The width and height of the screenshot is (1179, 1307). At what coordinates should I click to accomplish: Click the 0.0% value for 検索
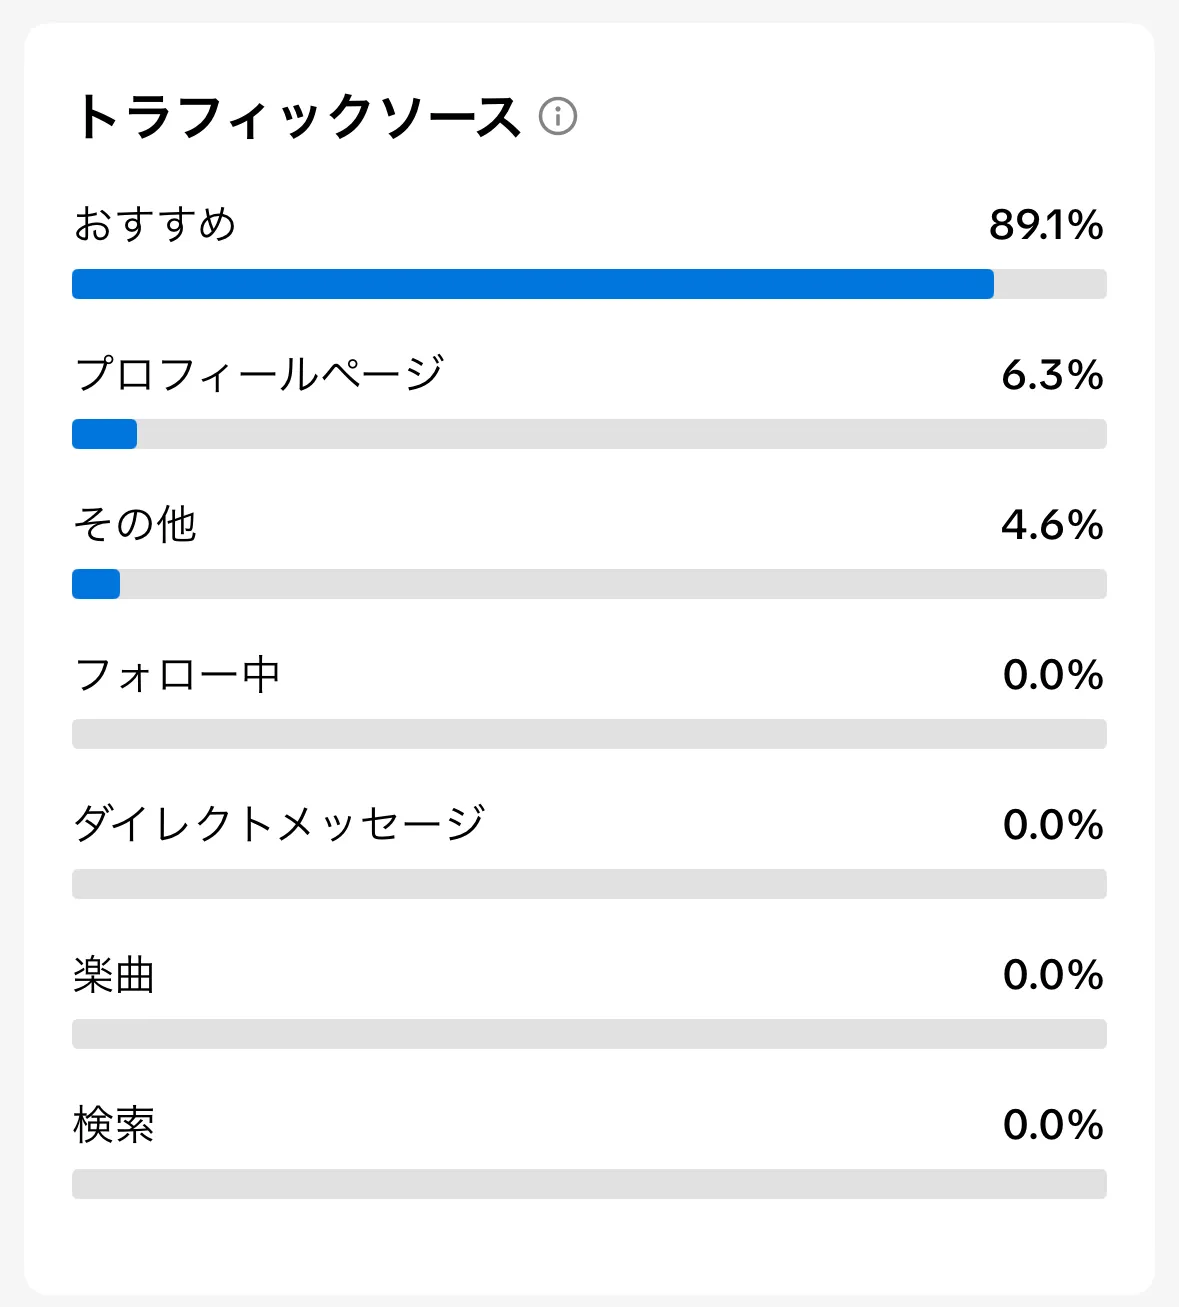click(x=1053, y=1125)
